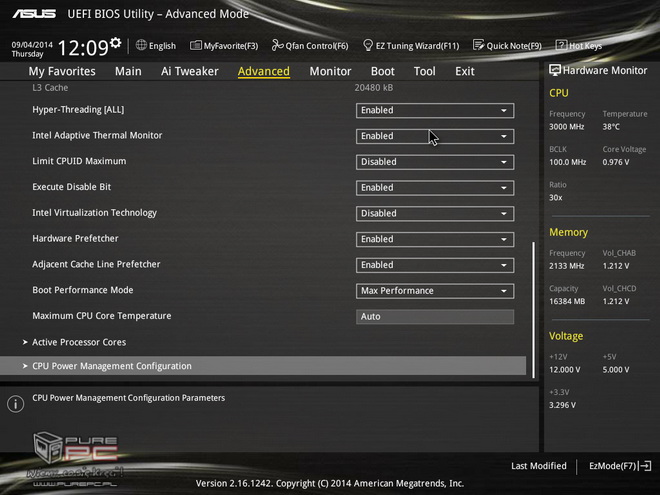This screenshot has height=495, width=660.
Task: Switch to EzMode(F7)
Action: (620, 466)
